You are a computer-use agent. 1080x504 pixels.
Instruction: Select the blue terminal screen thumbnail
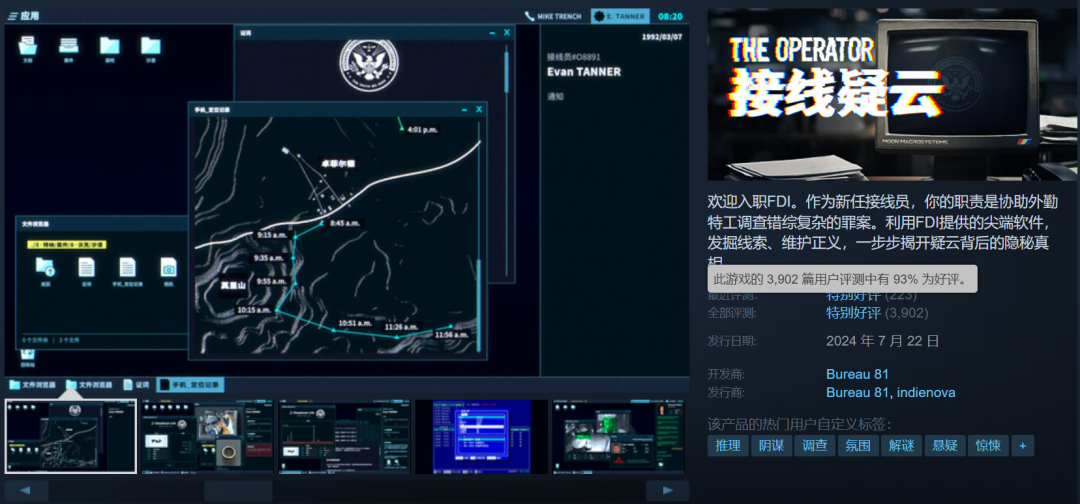[x=481, y=437]
